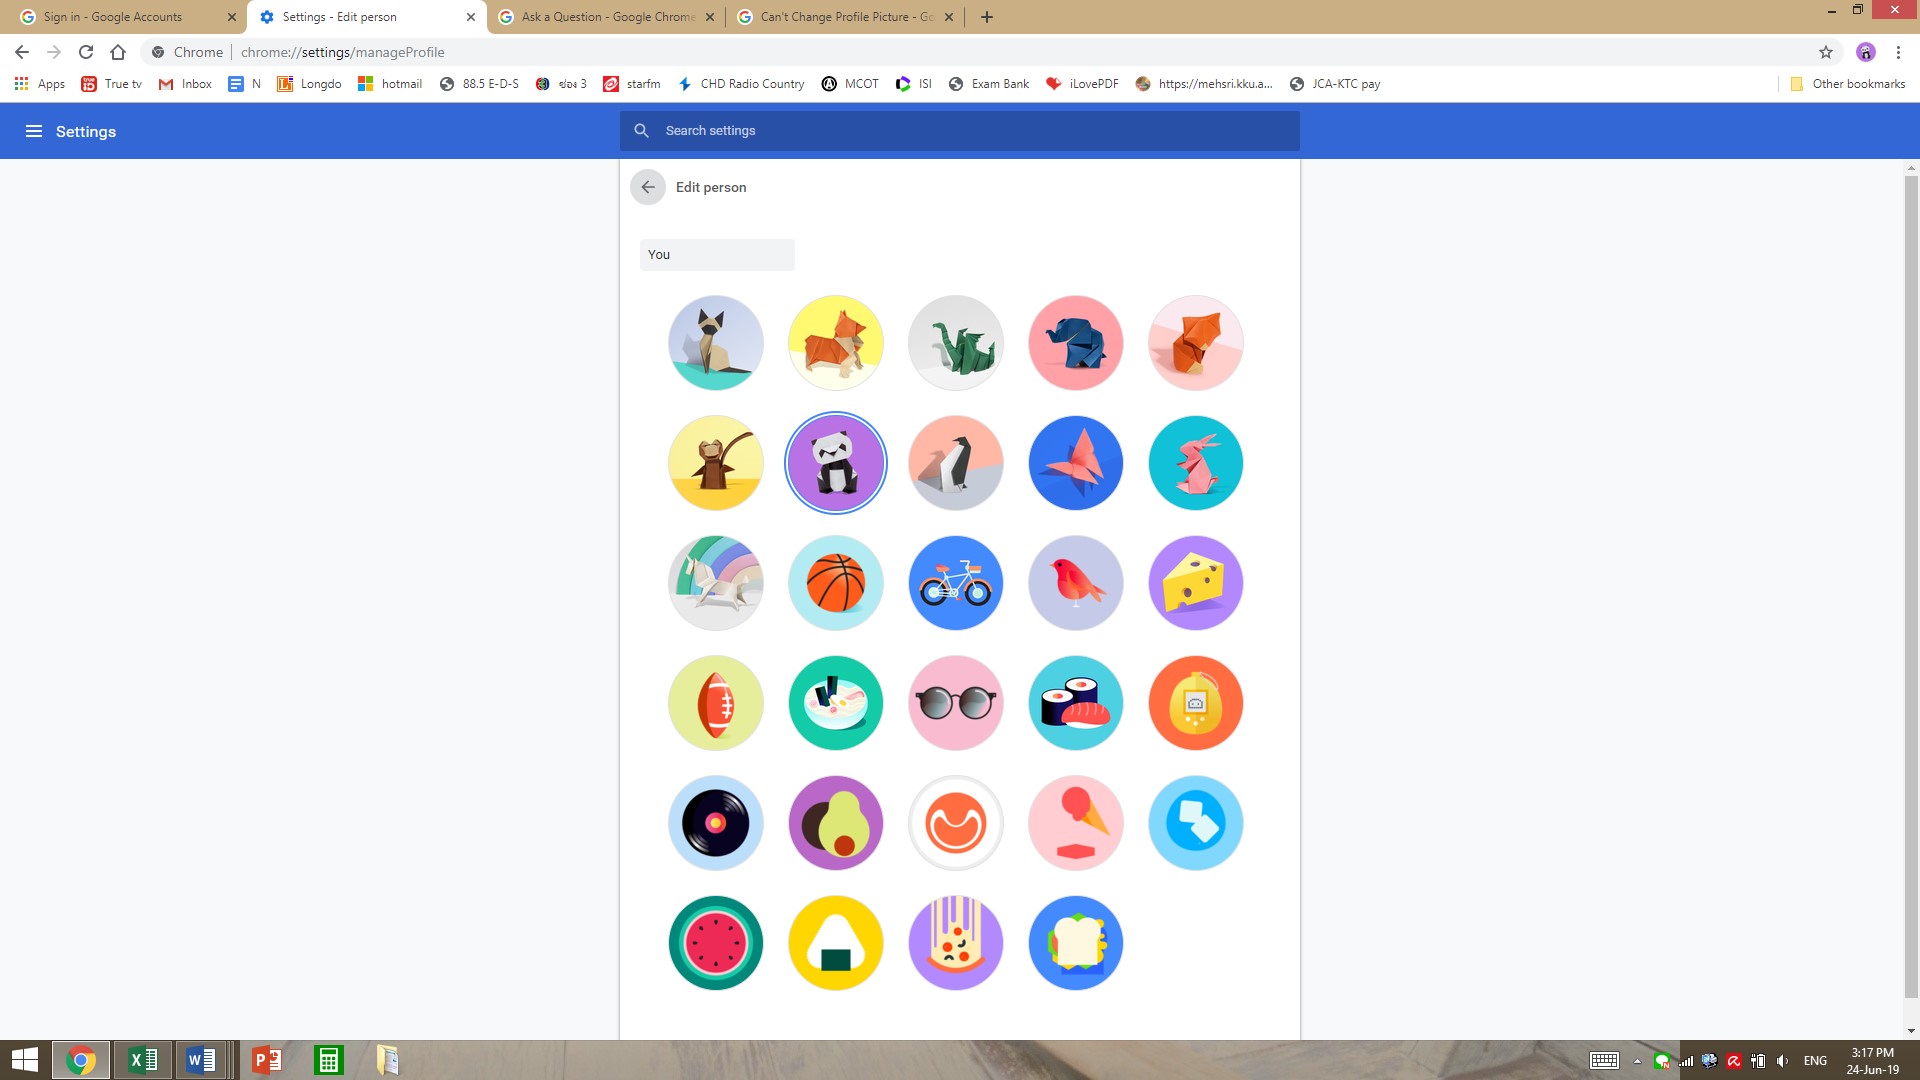Click Settings menu hamburger icon

click(x=32, y=131)
